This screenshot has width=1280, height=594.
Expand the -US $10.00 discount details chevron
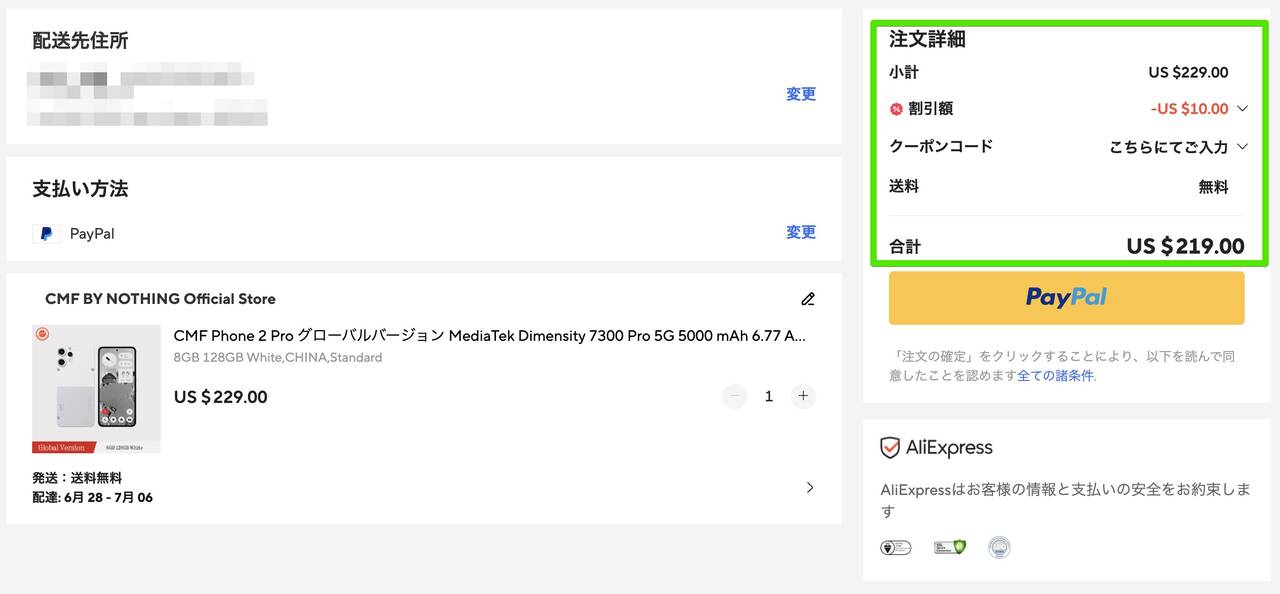pyautogui.click(x=1243, y=109)
